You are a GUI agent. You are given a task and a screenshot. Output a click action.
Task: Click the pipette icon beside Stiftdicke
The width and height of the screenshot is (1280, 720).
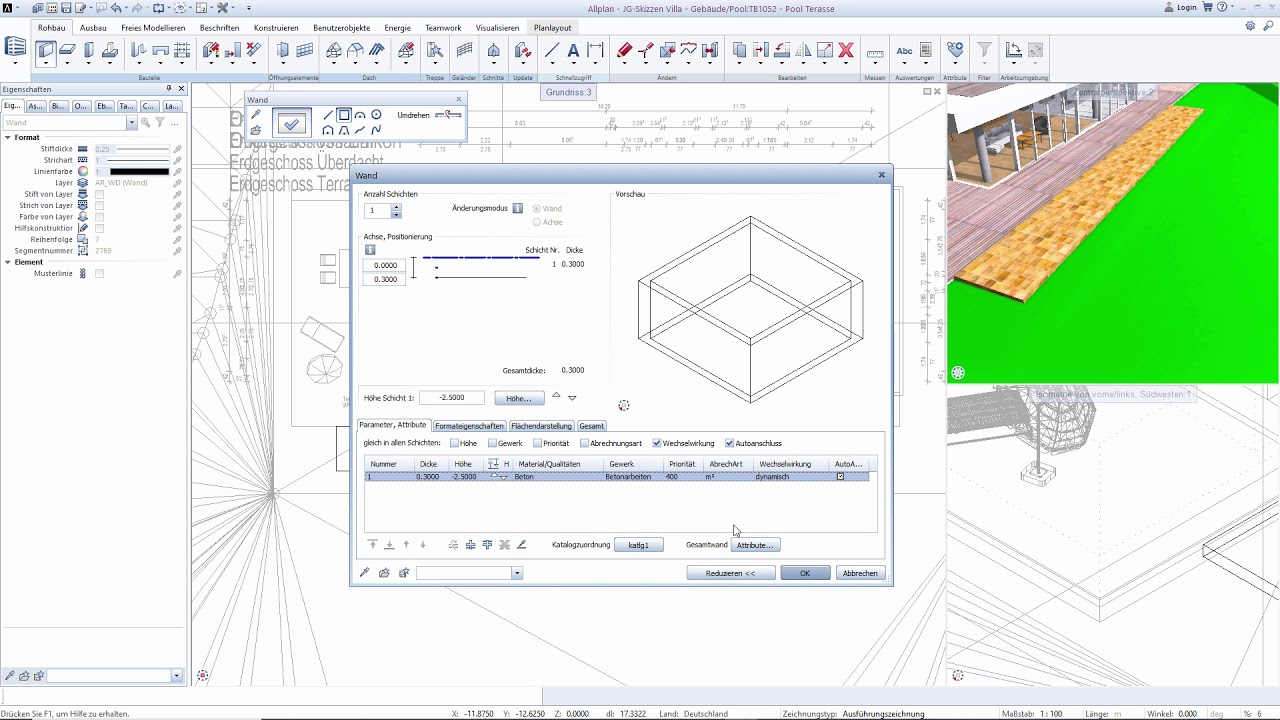tap(177, 149)
